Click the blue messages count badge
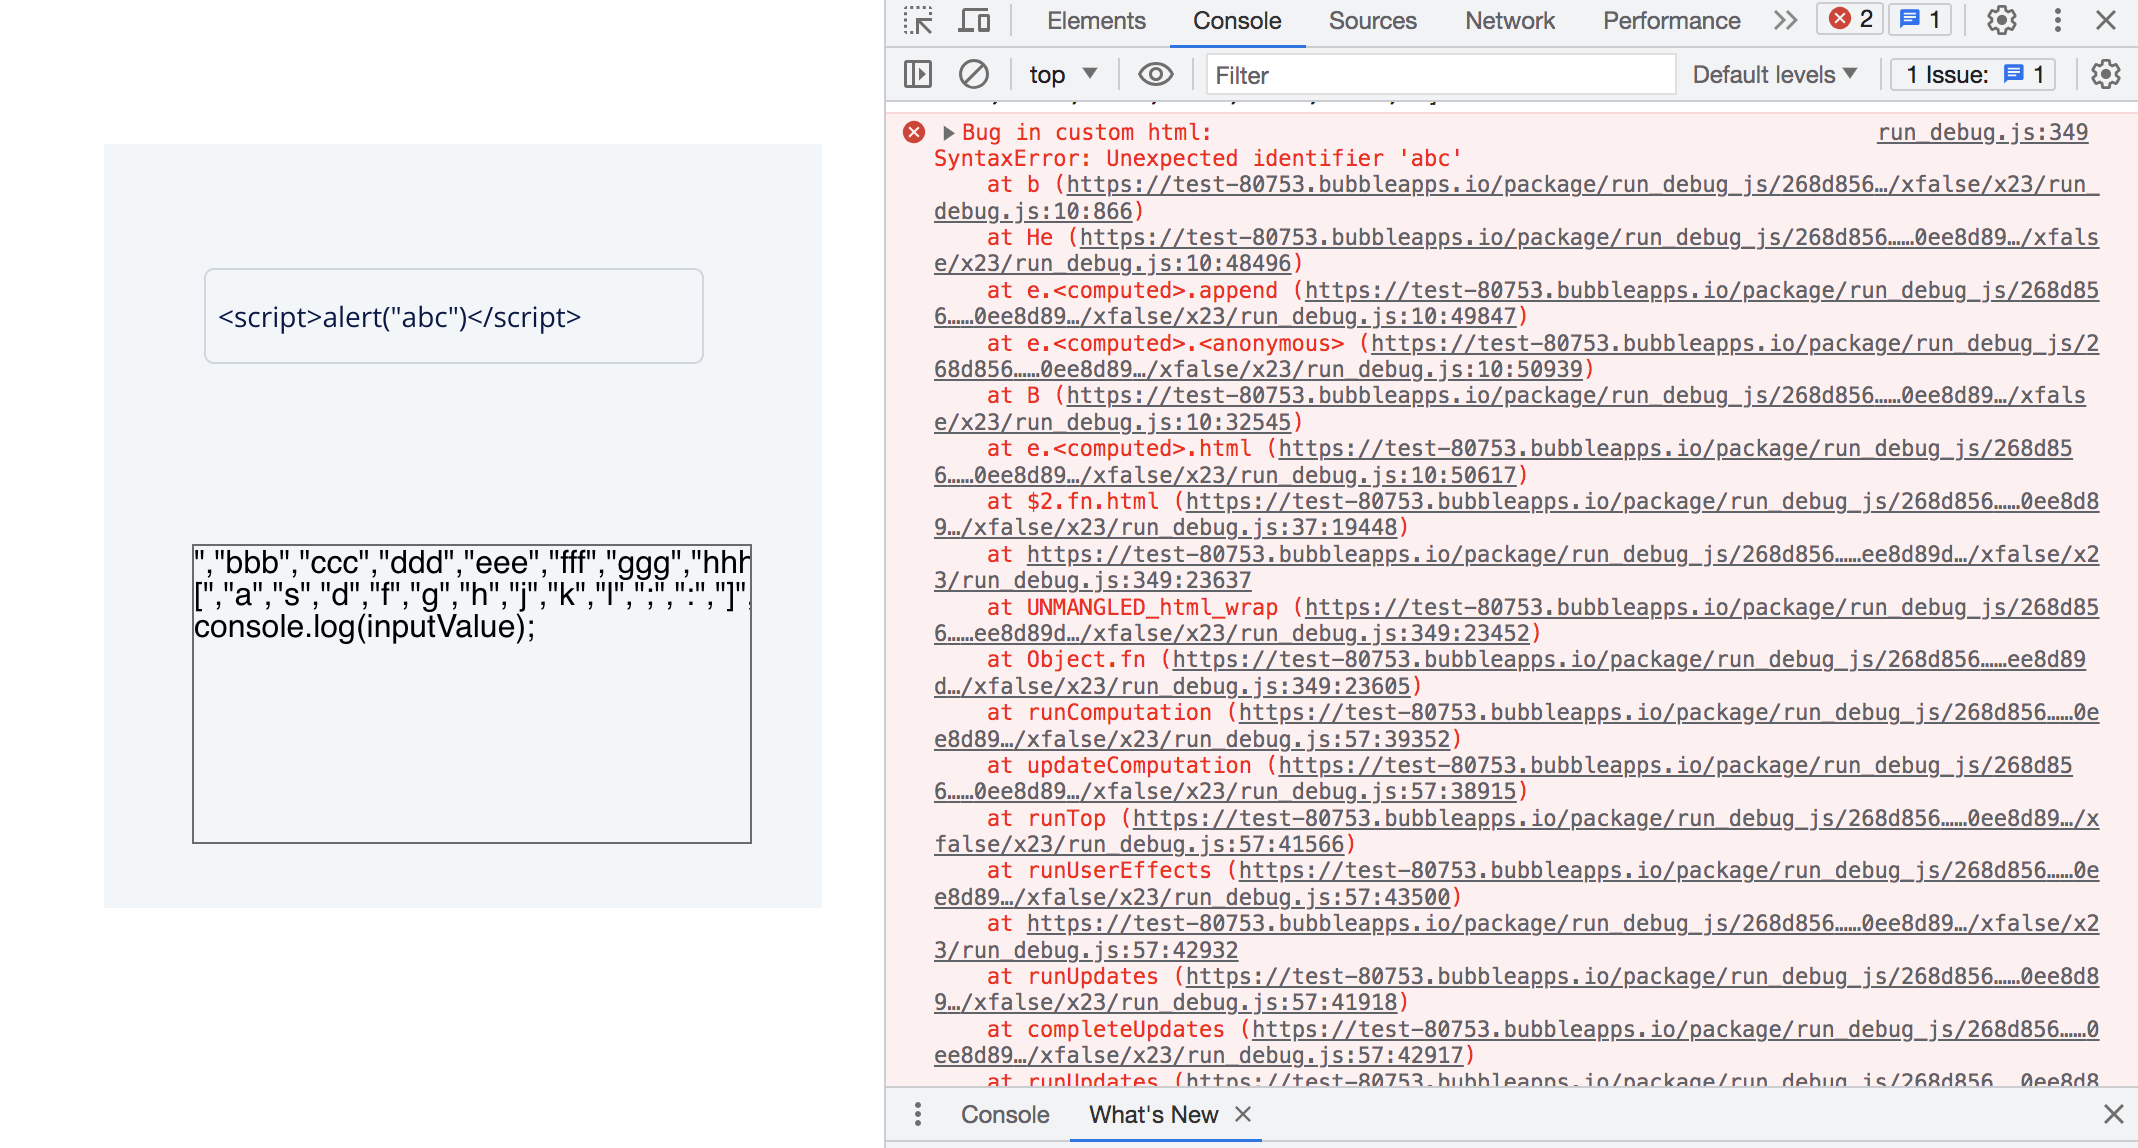 tap(1920, 19)
